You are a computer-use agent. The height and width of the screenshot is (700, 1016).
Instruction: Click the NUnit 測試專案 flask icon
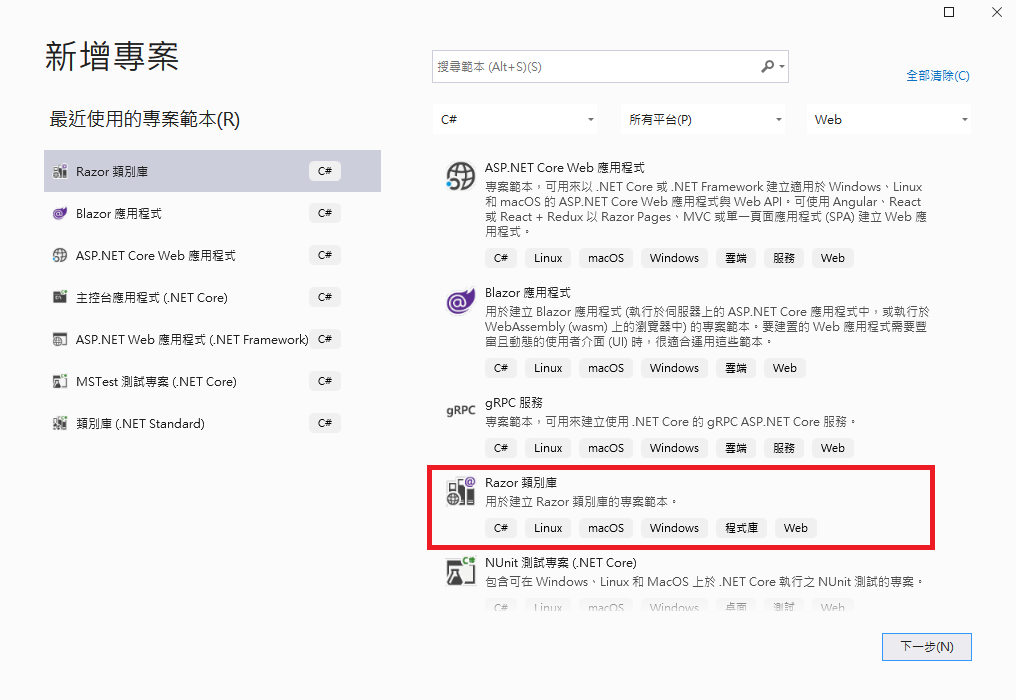[x=461, y=571]
